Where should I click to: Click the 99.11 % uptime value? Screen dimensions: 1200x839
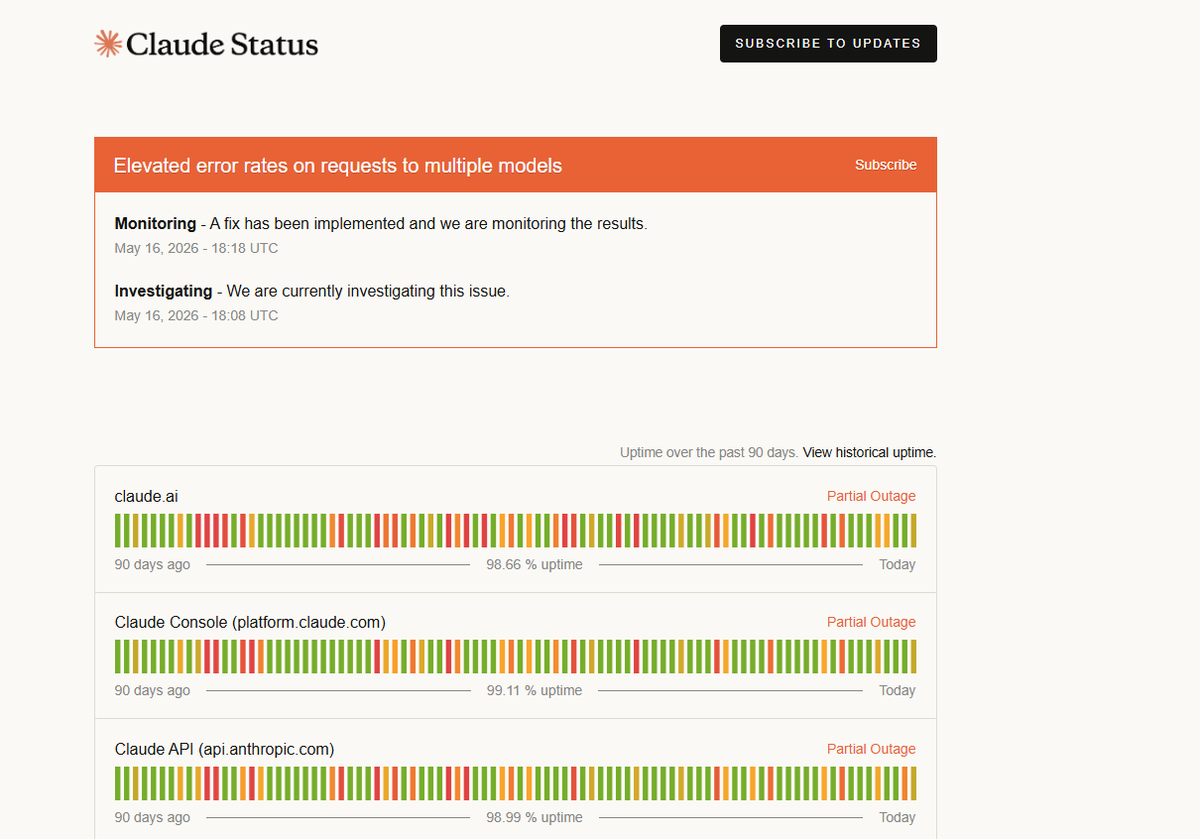coord(534,690)
